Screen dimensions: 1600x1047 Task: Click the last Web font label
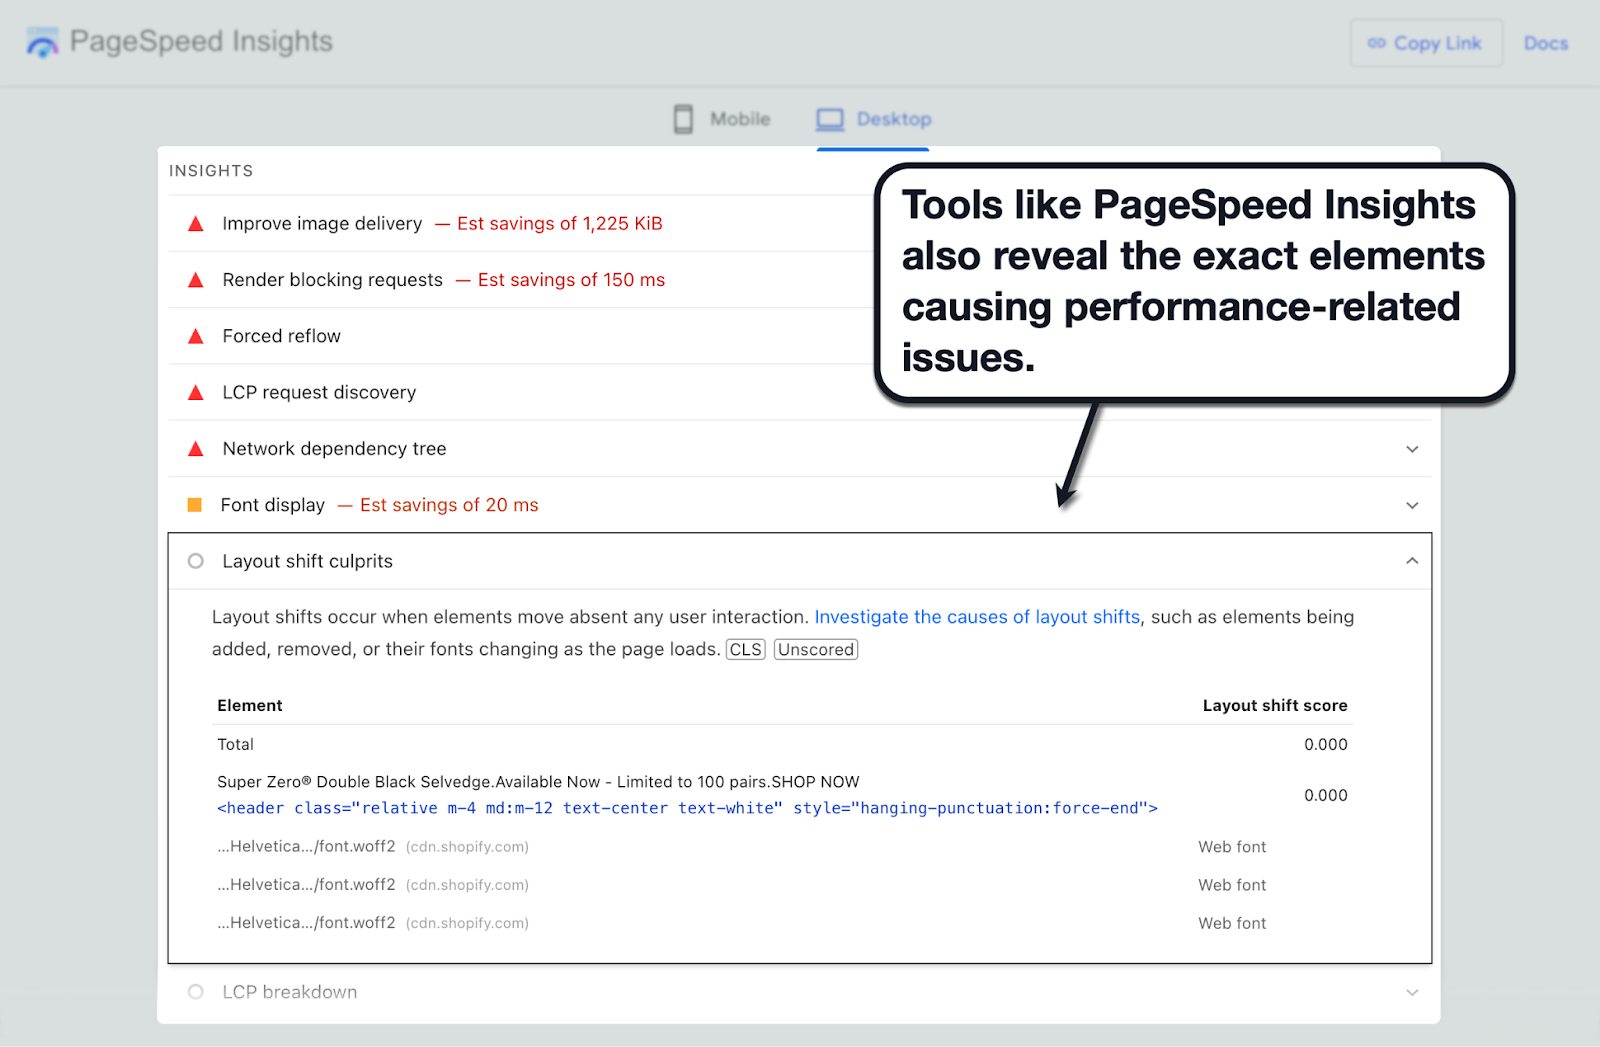click(x=1232, y=923)
